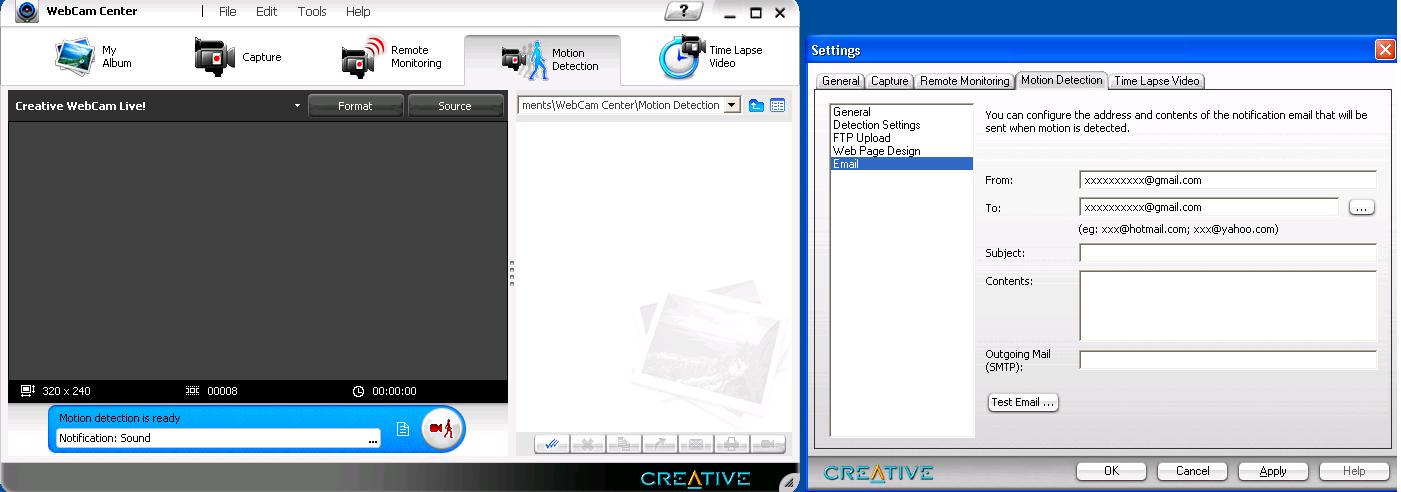Click the video camera toolbar button
Screen dimensions: 1401x492
pos(768,444)
